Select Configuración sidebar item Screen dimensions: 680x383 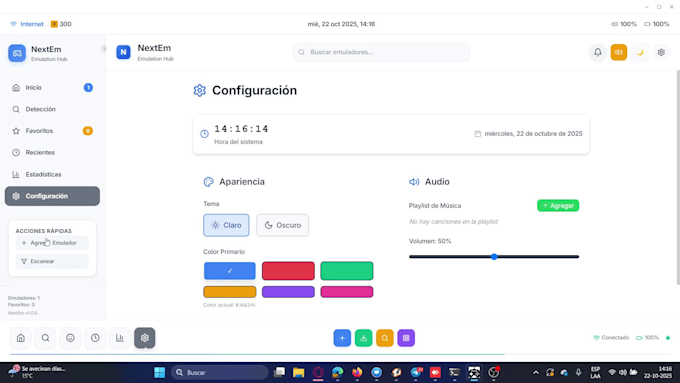click(52, 196)
